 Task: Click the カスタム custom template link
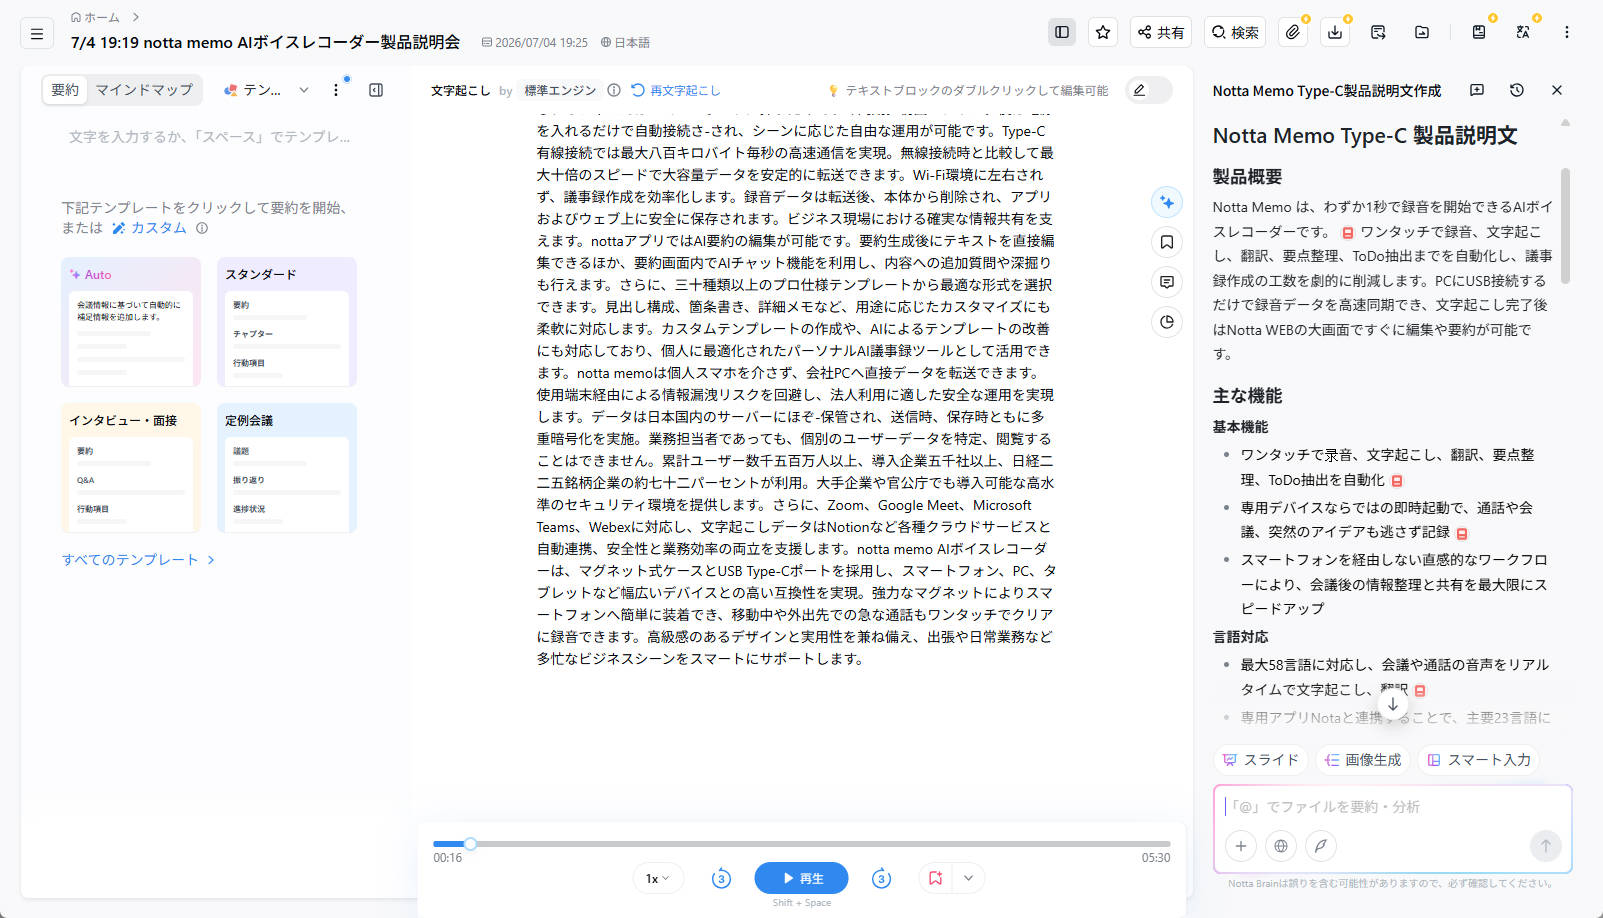tap(149, 228)
